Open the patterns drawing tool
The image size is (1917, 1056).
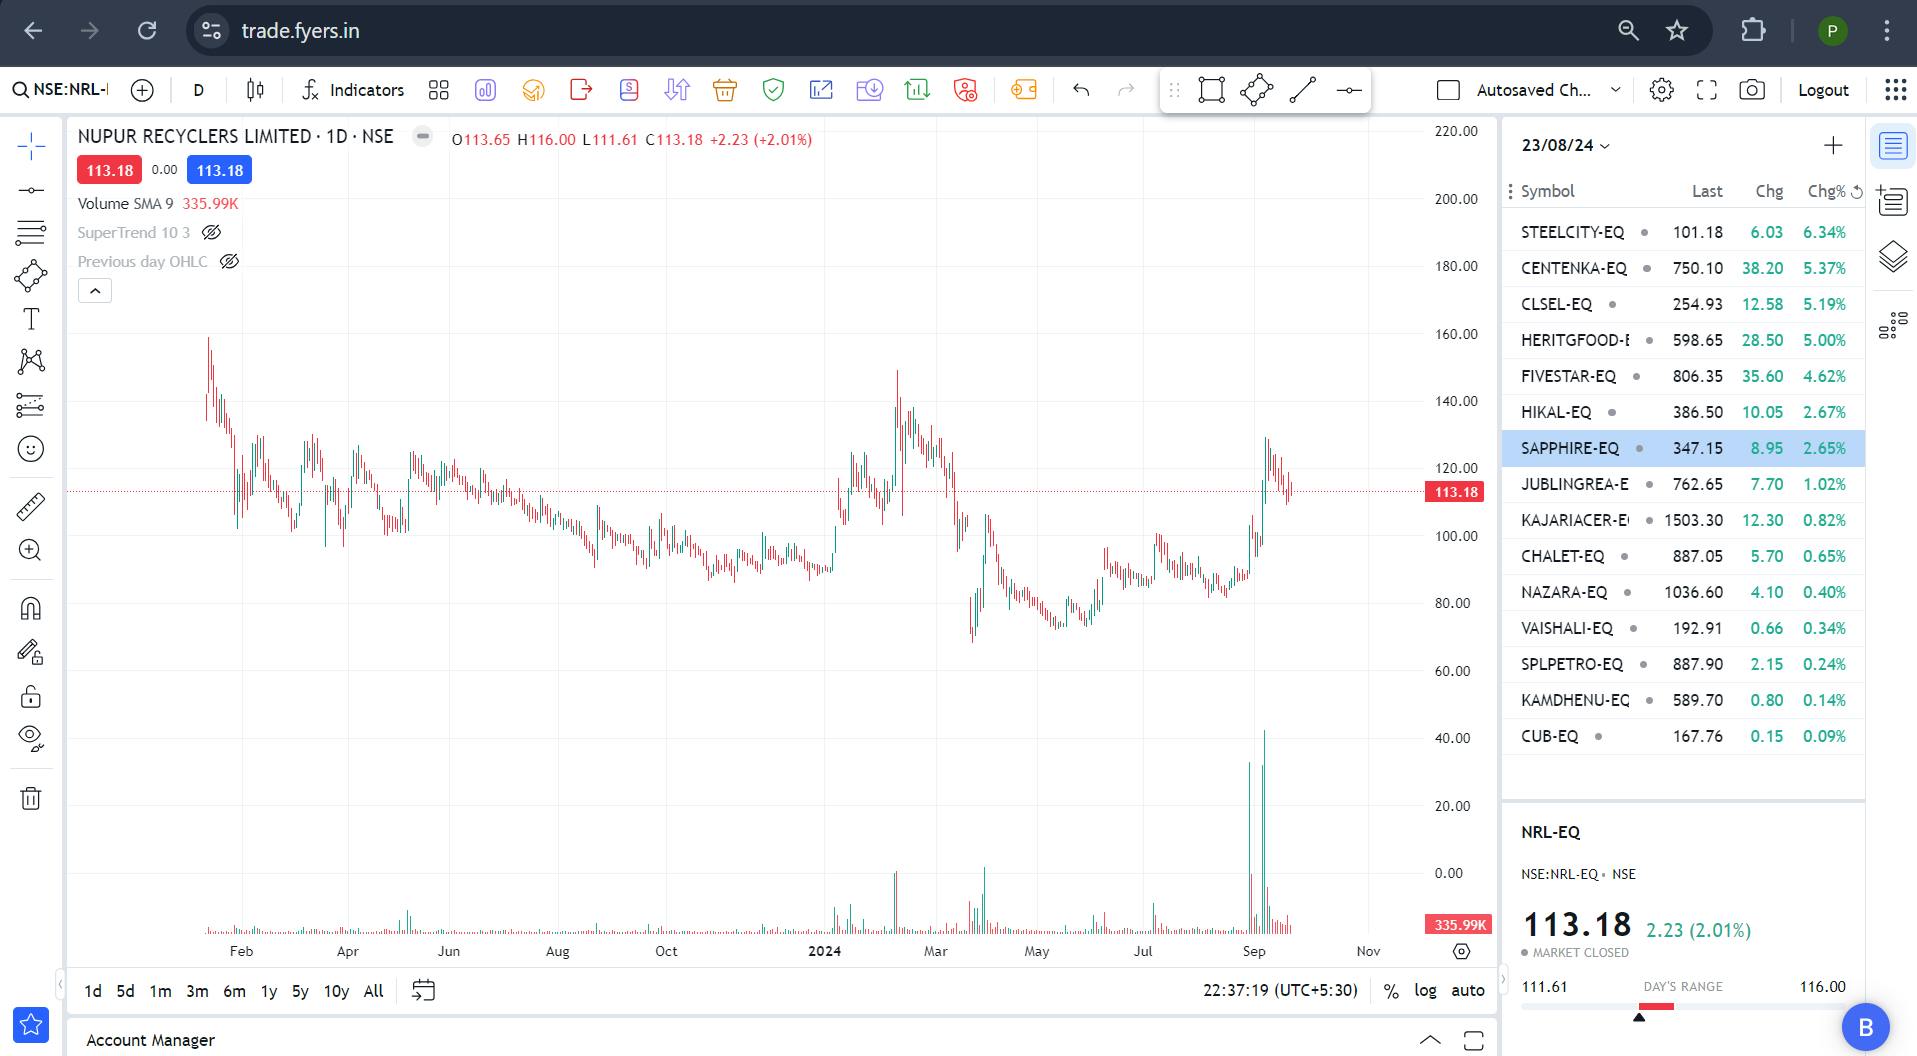pyautogui.click(x=31, y=362)
